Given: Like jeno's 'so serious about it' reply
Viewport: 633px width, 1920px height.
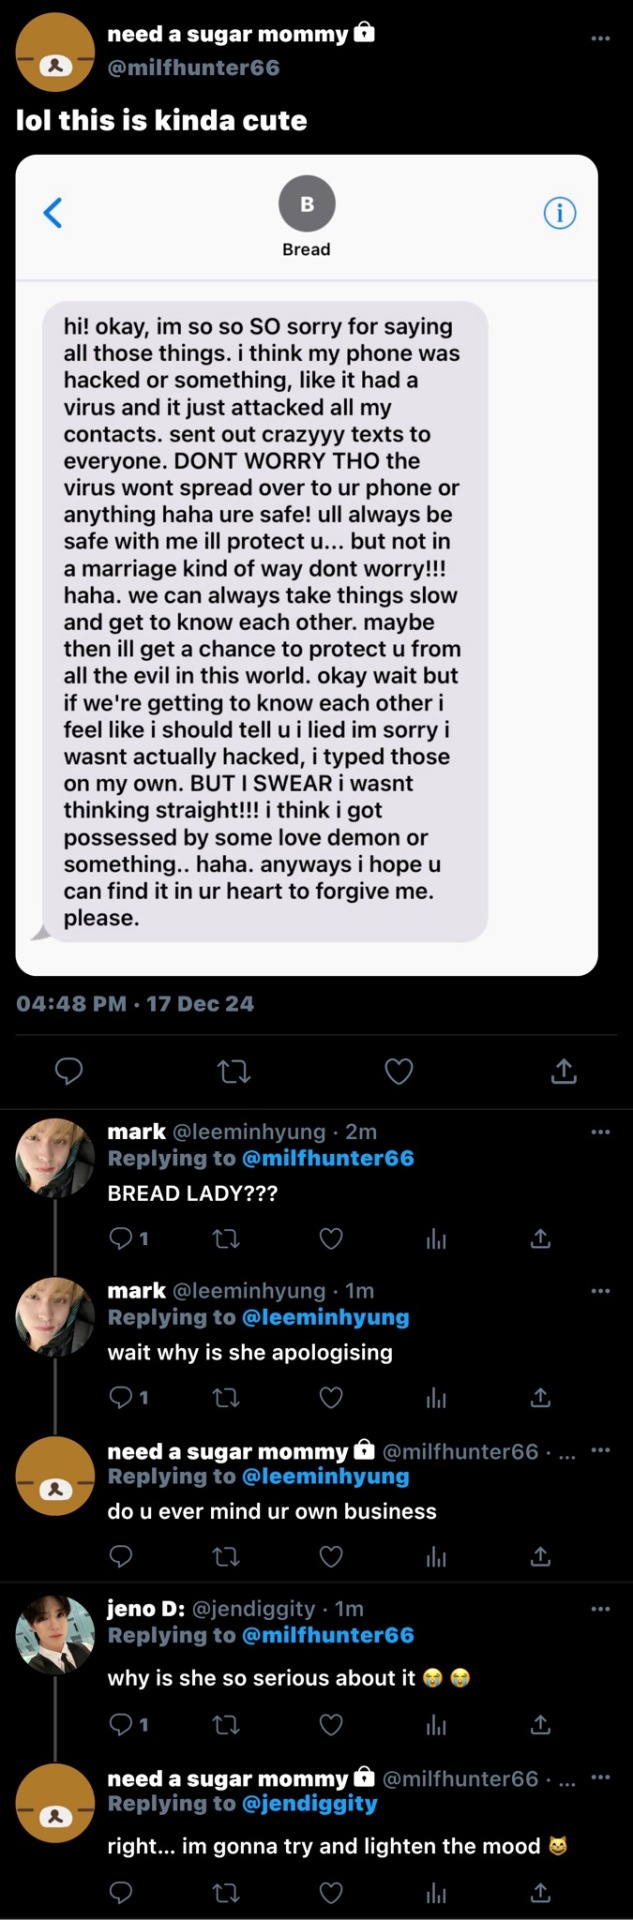Looking at the screenshot, I should pyautogui.click(x=331, y=1724).
